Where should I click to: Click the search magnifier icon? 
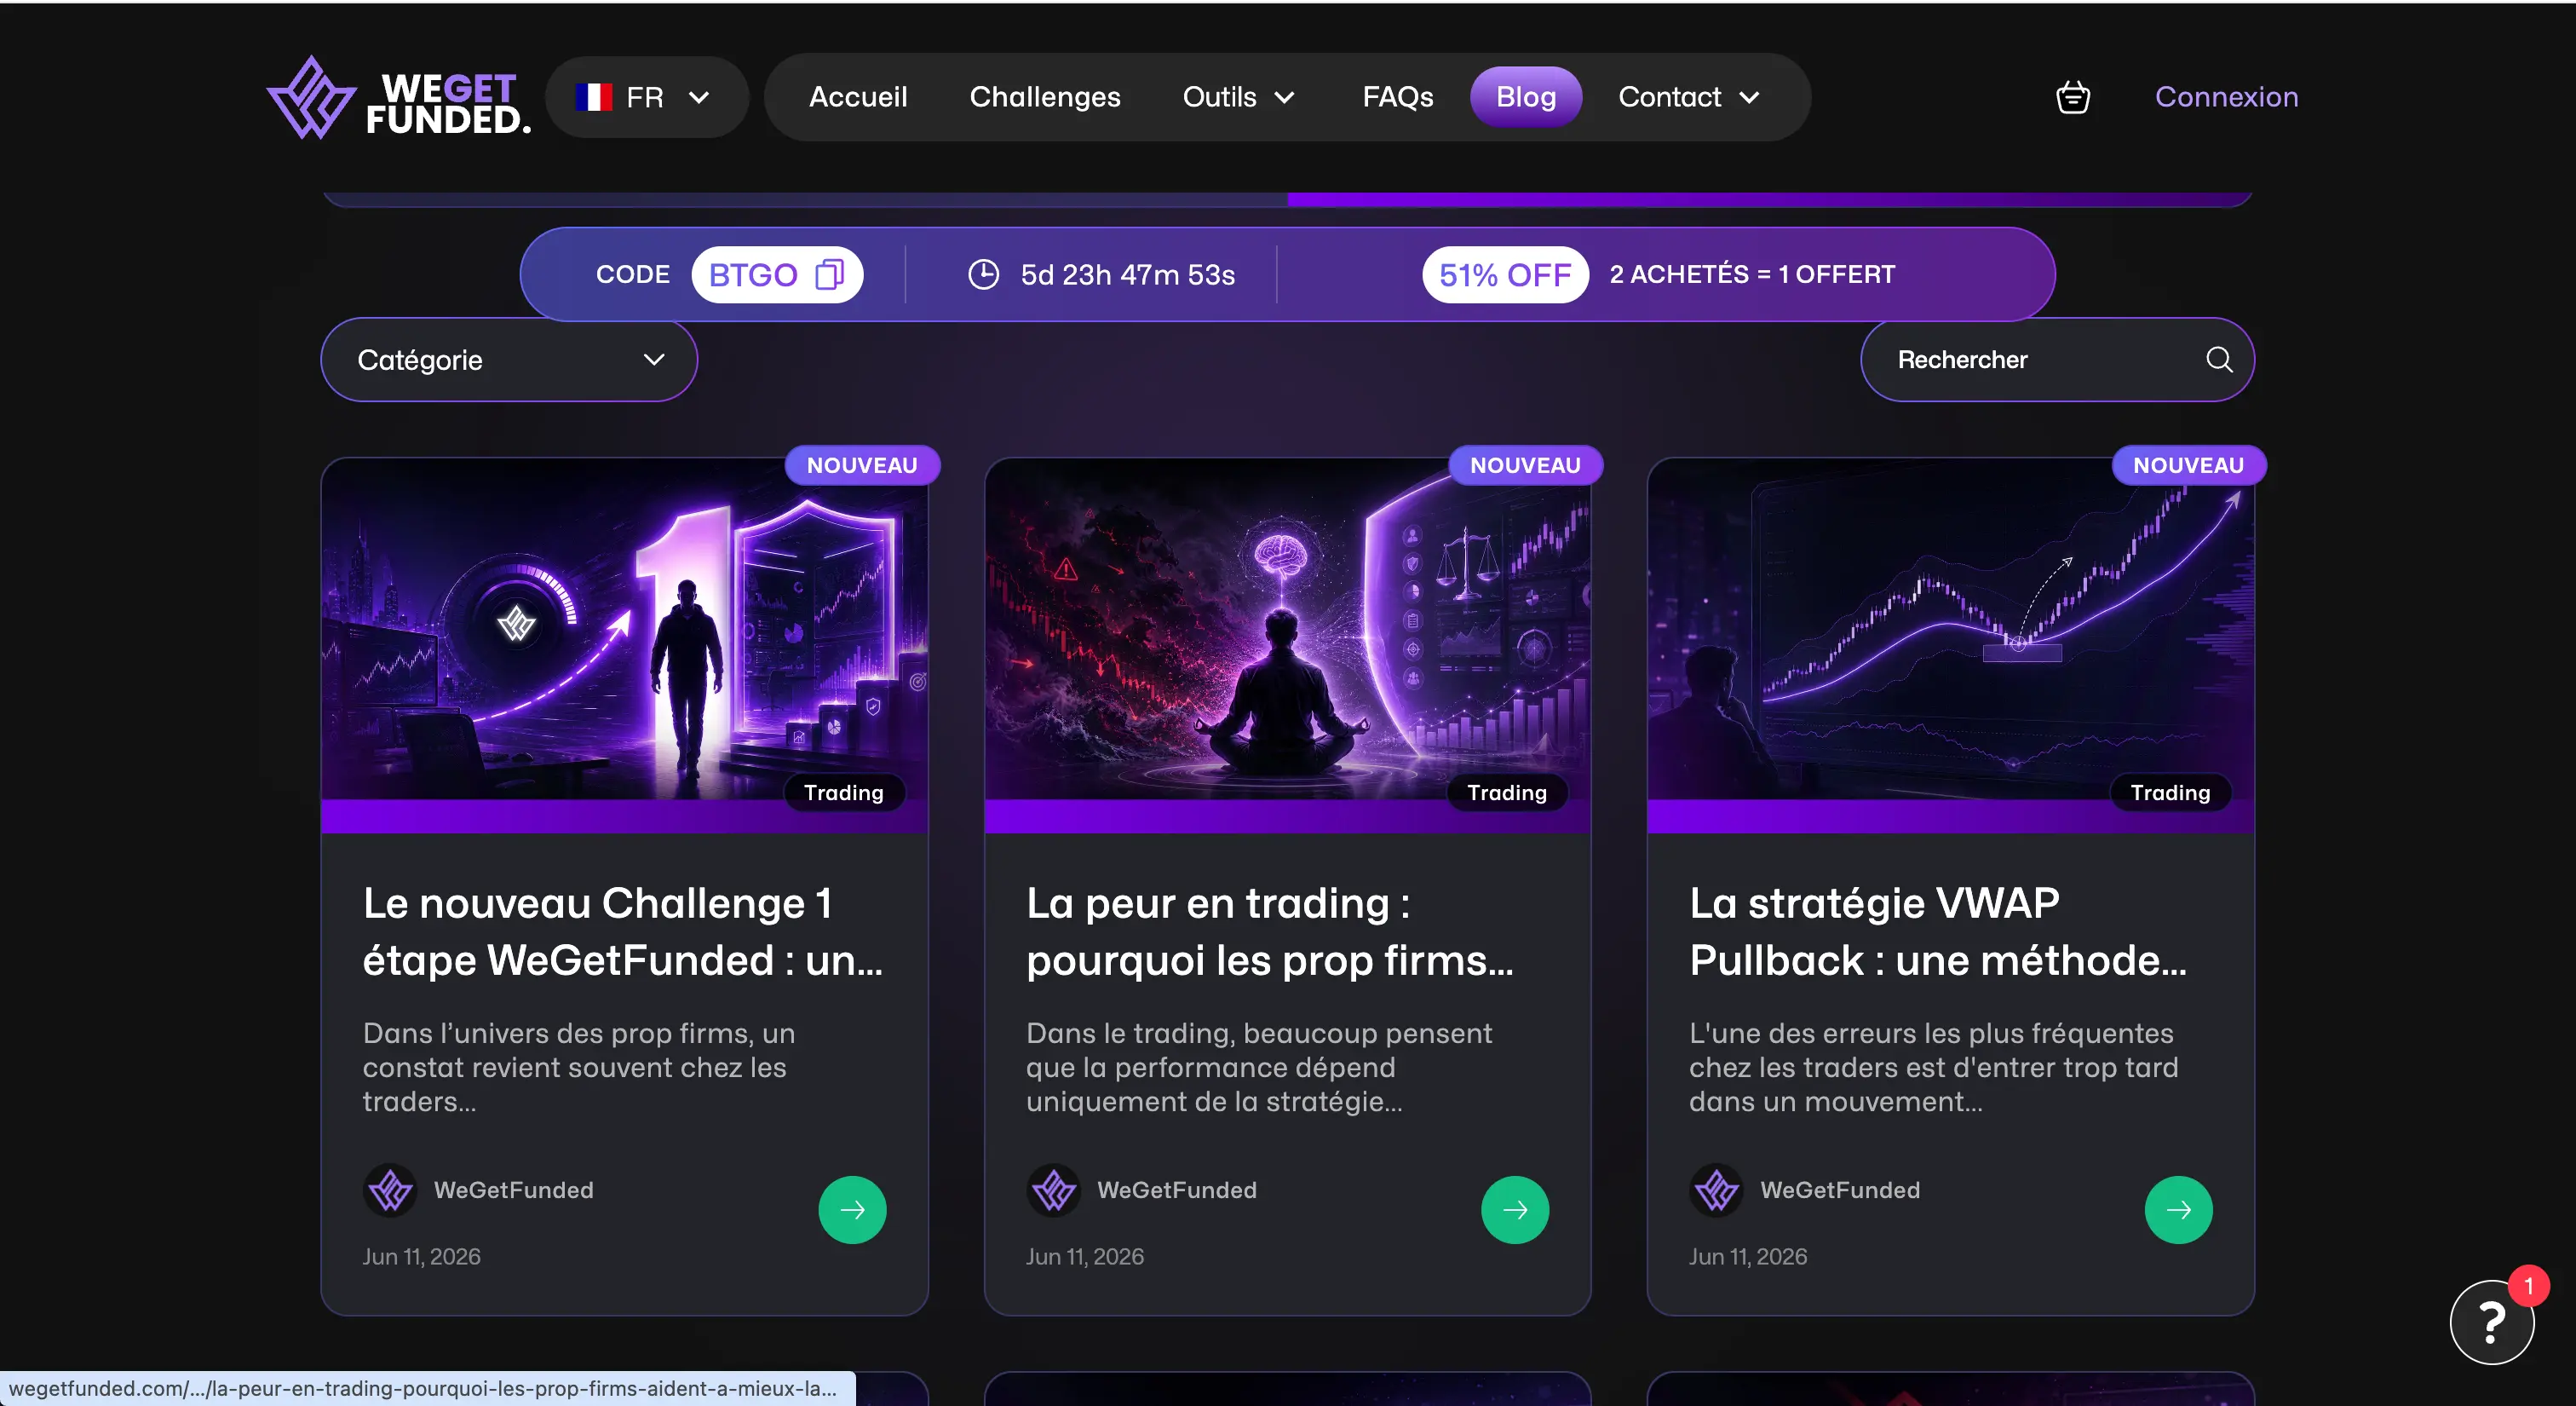click(x=2219, y=360)
